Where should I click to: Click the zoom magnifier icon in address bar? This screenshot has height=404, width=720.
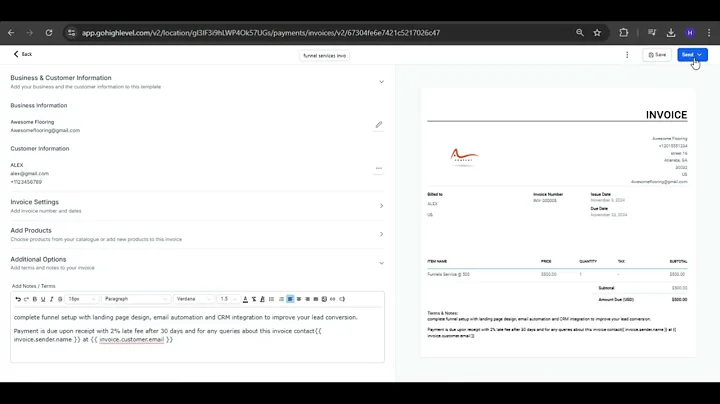coord(580,33)
